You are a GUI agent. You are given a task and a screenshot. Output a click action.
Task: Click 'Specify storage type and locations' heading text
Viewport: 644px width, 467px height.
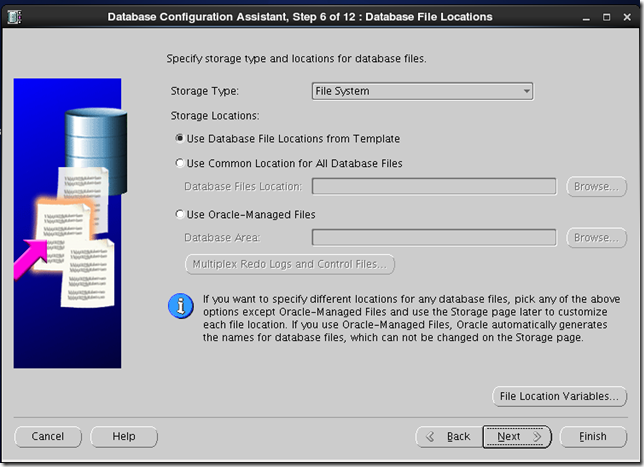(296, 59)
